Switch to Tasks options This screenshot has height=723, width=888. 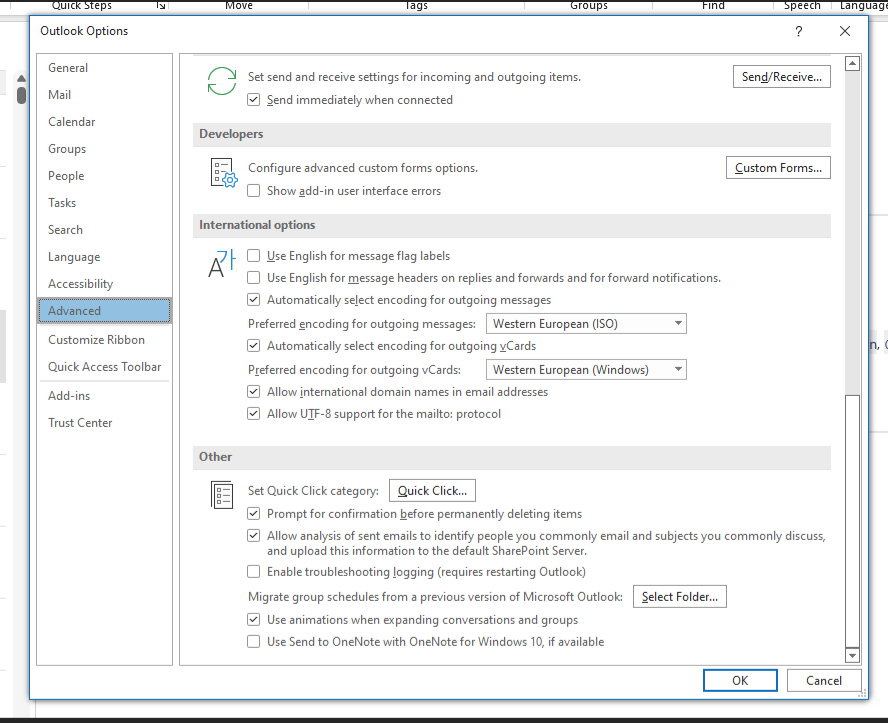tap(105, 203)
